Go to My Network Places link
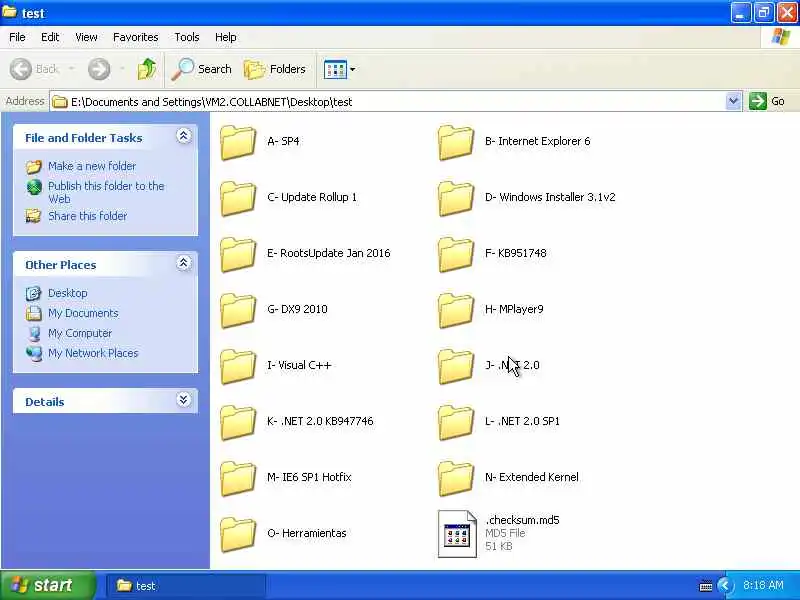 coord(93,353)
